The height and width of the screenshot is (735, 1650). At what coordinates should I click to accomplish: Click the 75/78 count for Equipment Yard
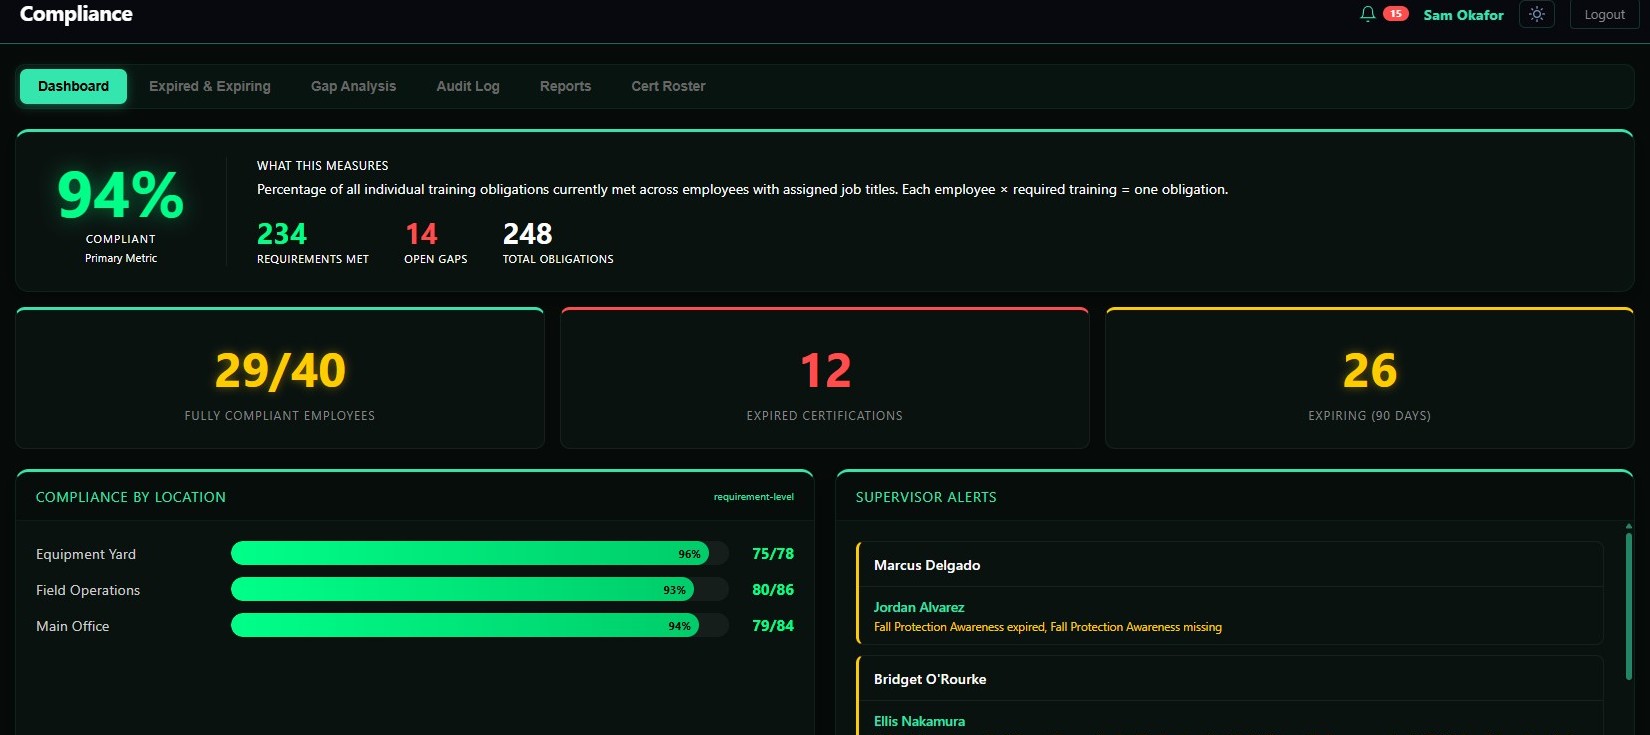point(773,554)
